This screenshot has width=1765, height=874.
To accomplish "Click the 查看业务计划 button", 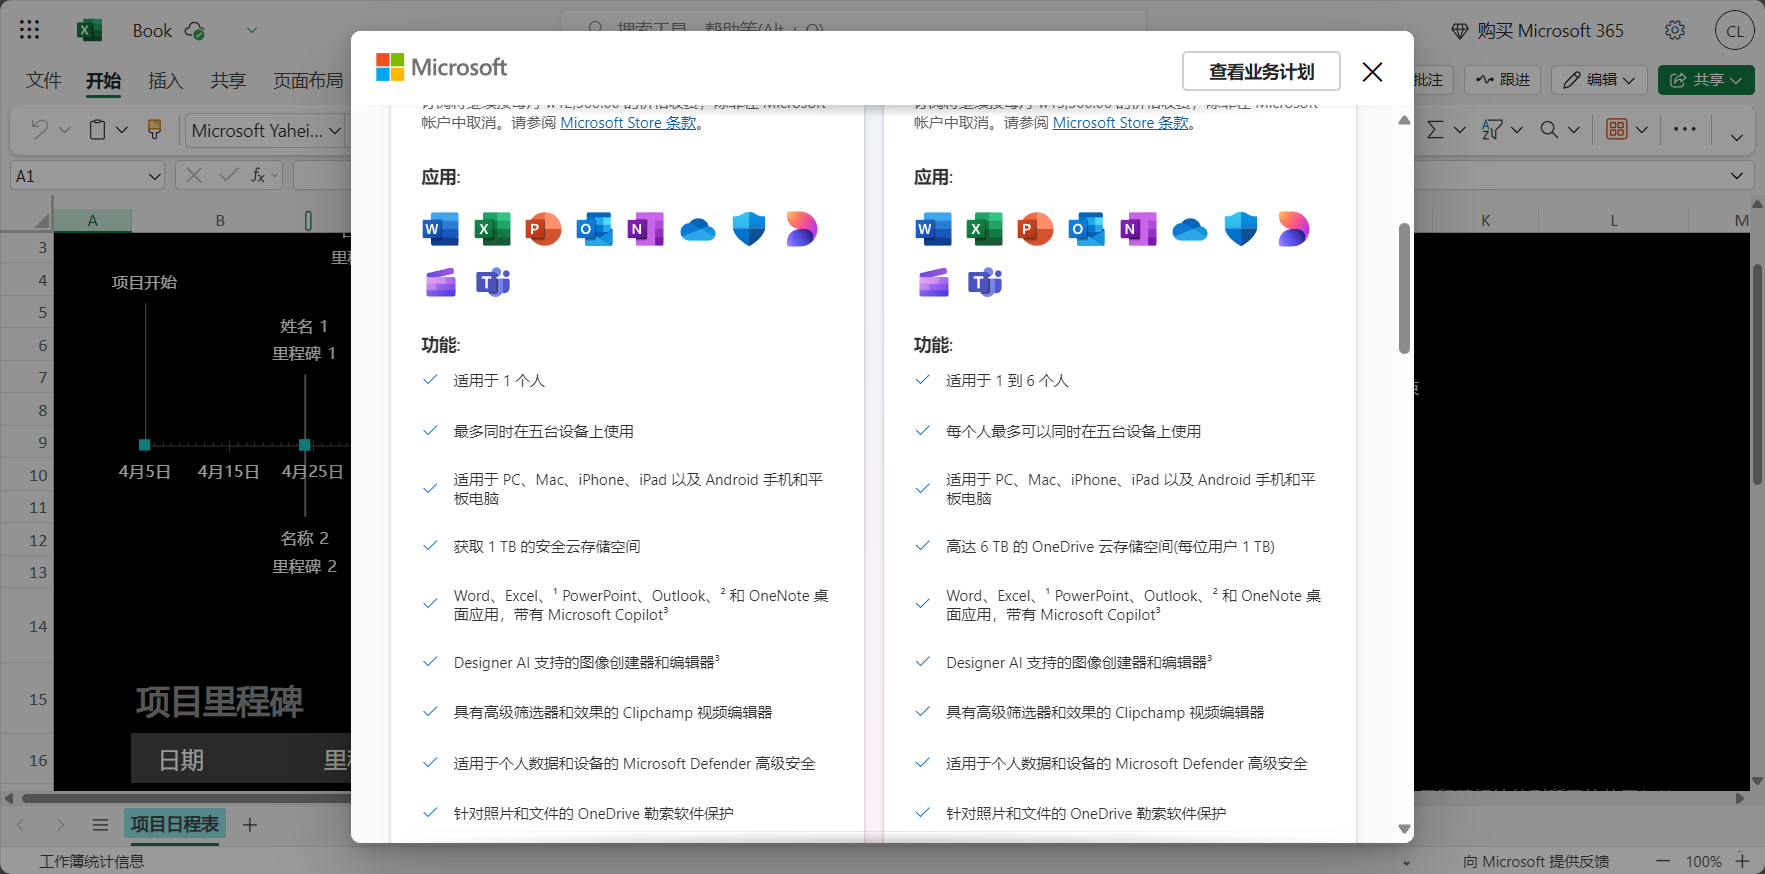I will point(1261,72).
